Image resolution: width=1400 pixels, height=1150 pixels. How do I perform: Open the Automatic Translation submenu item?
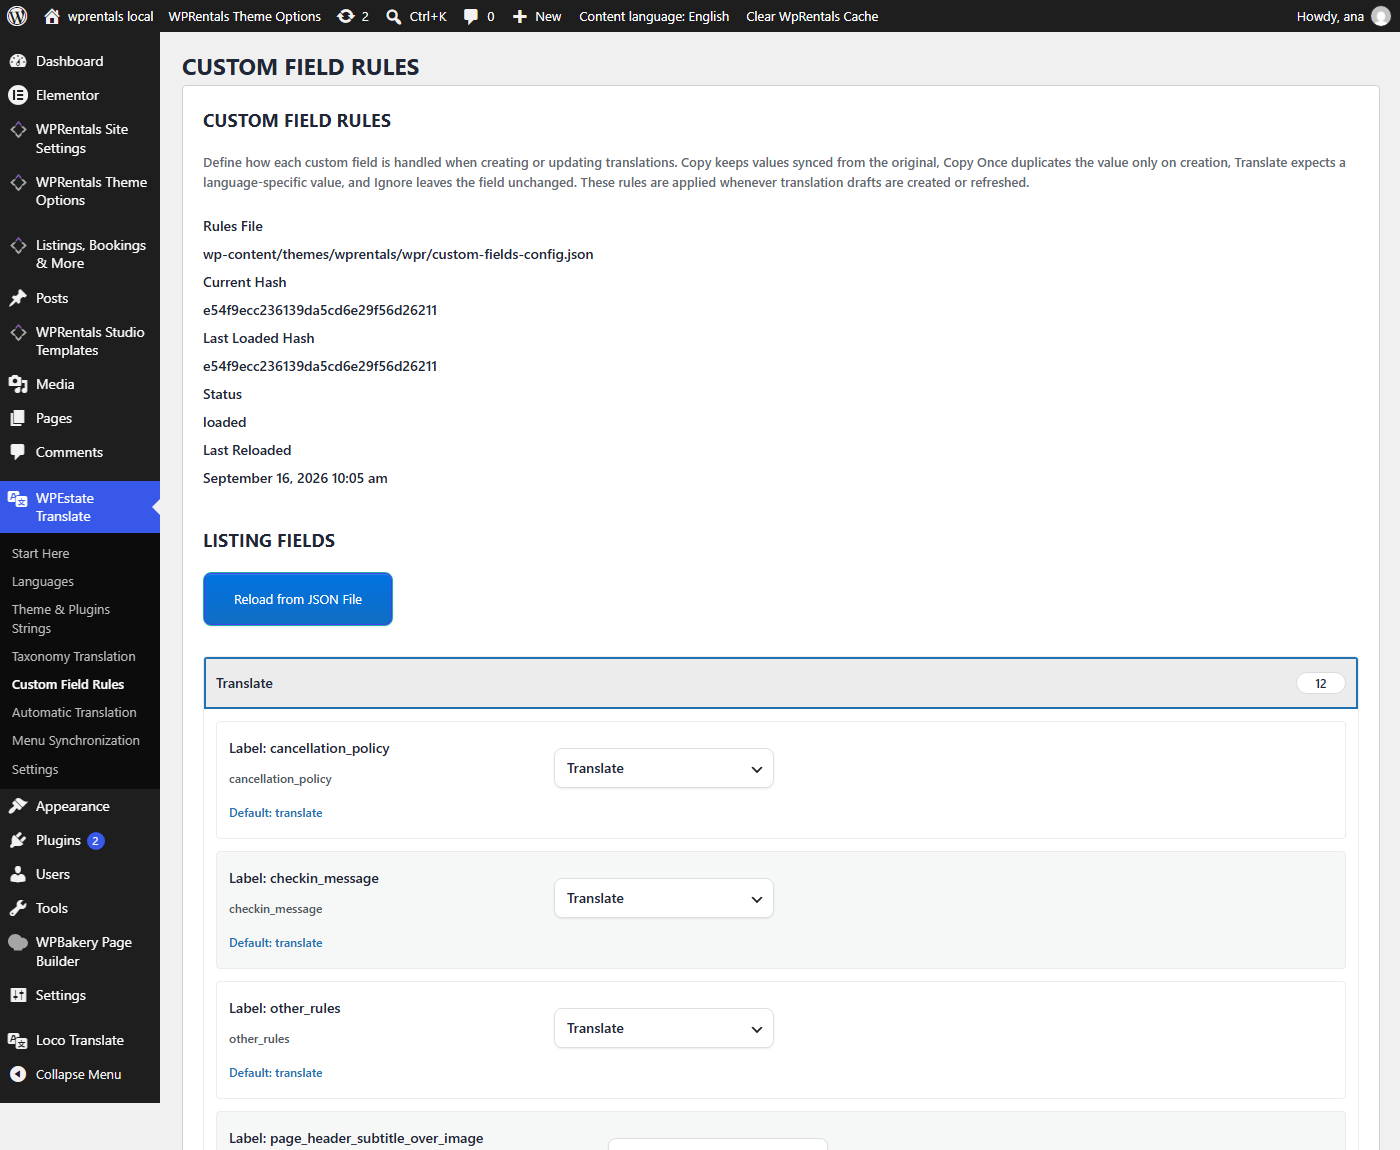74,712
